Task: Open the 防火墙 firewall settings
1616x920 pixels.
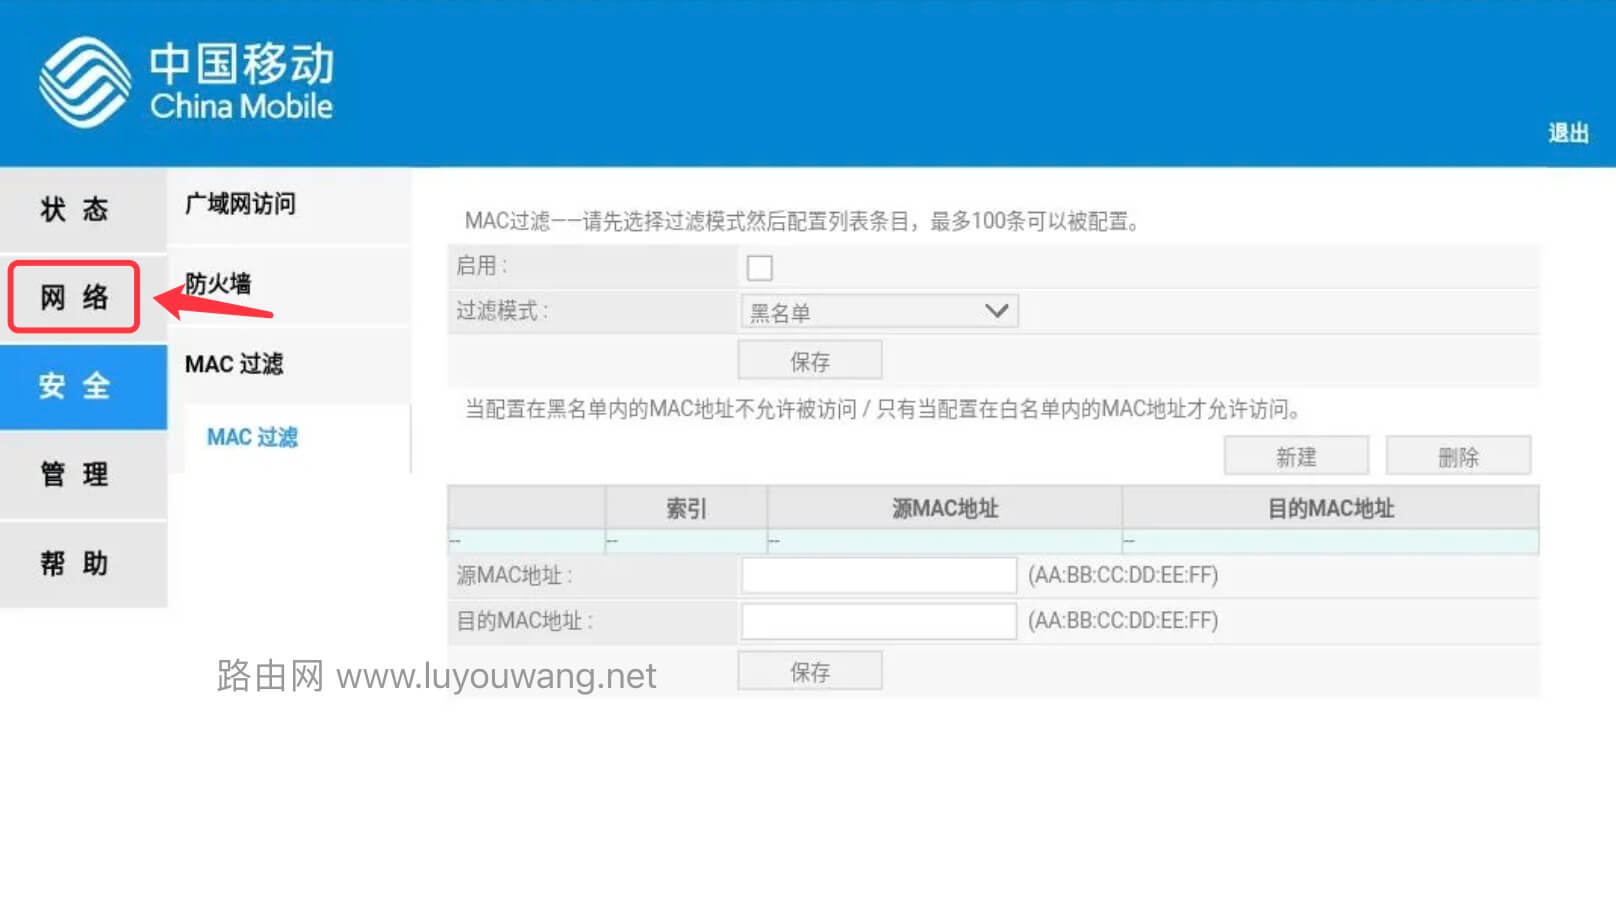Action: click(218, 285)
